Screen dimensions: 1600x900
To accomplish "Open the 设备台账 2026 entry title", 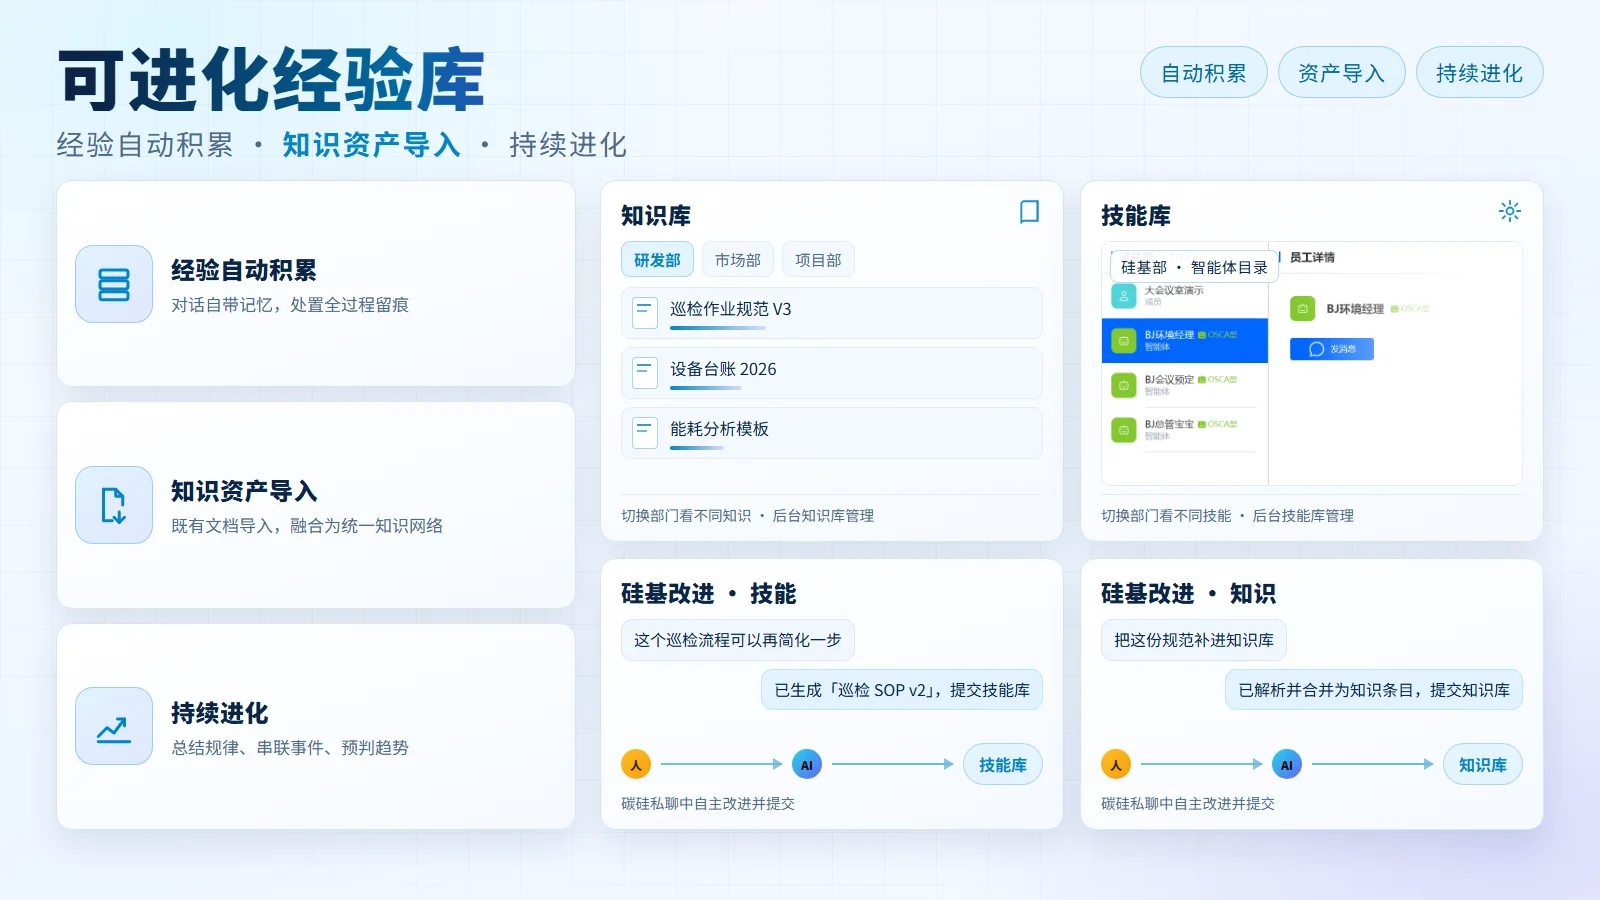I will tap(723, 370).
